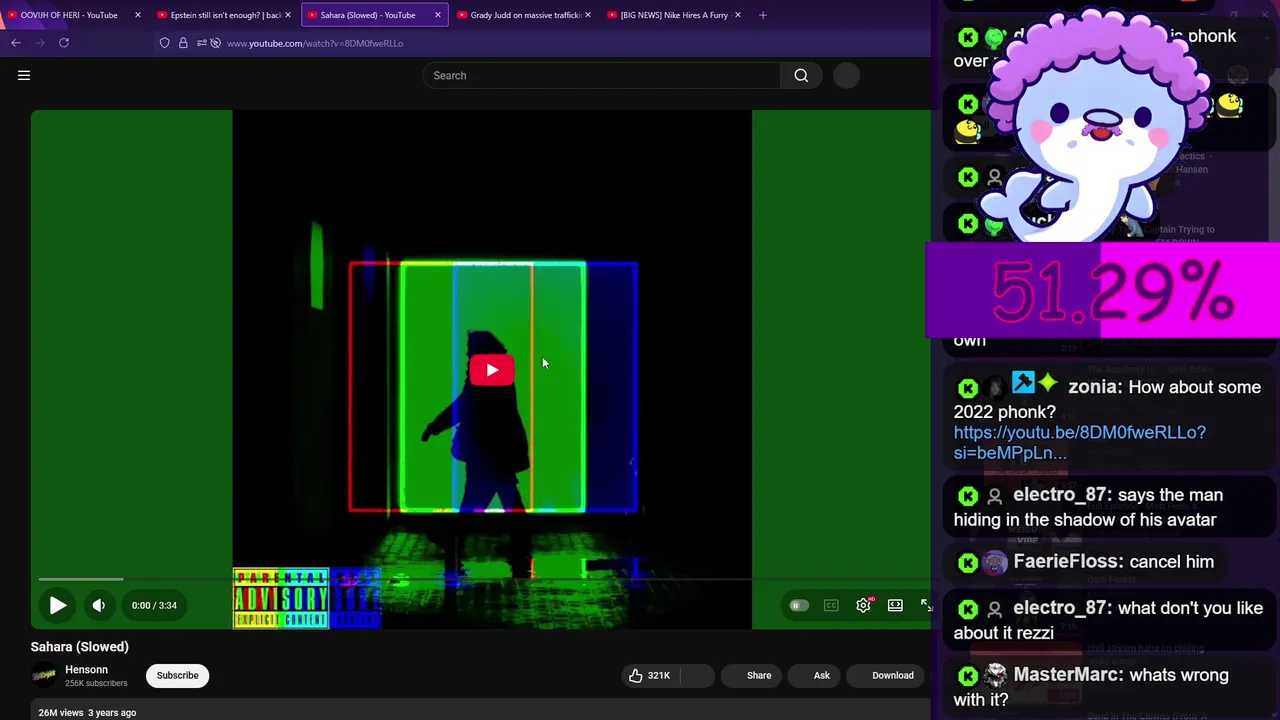Image resolution: width=1280 pixels, height=720 pixels.
Task: Click the permissions icon in the address bar
Action: coord(201,43)
